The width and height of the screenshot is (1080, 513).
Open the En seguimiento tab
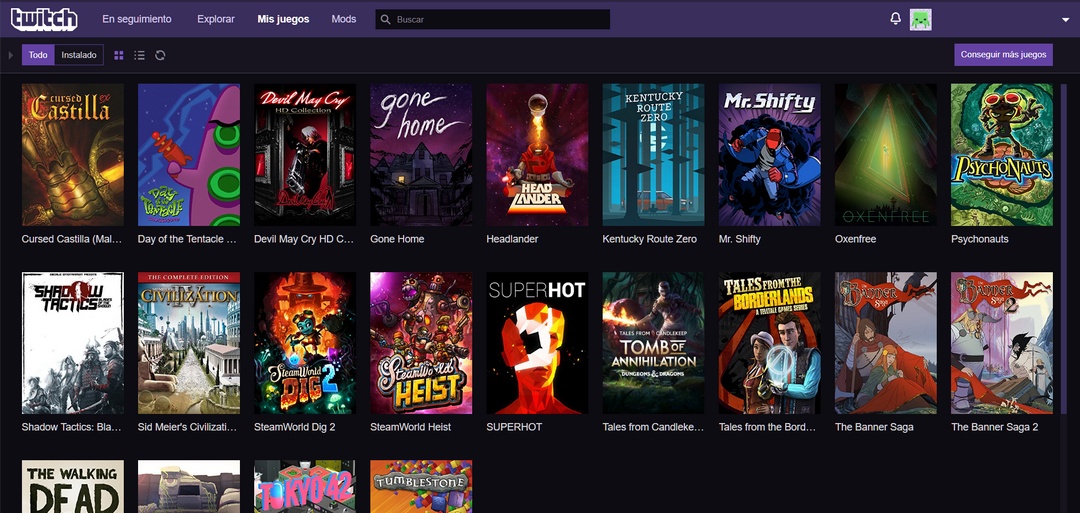click(x=137, y=19)
